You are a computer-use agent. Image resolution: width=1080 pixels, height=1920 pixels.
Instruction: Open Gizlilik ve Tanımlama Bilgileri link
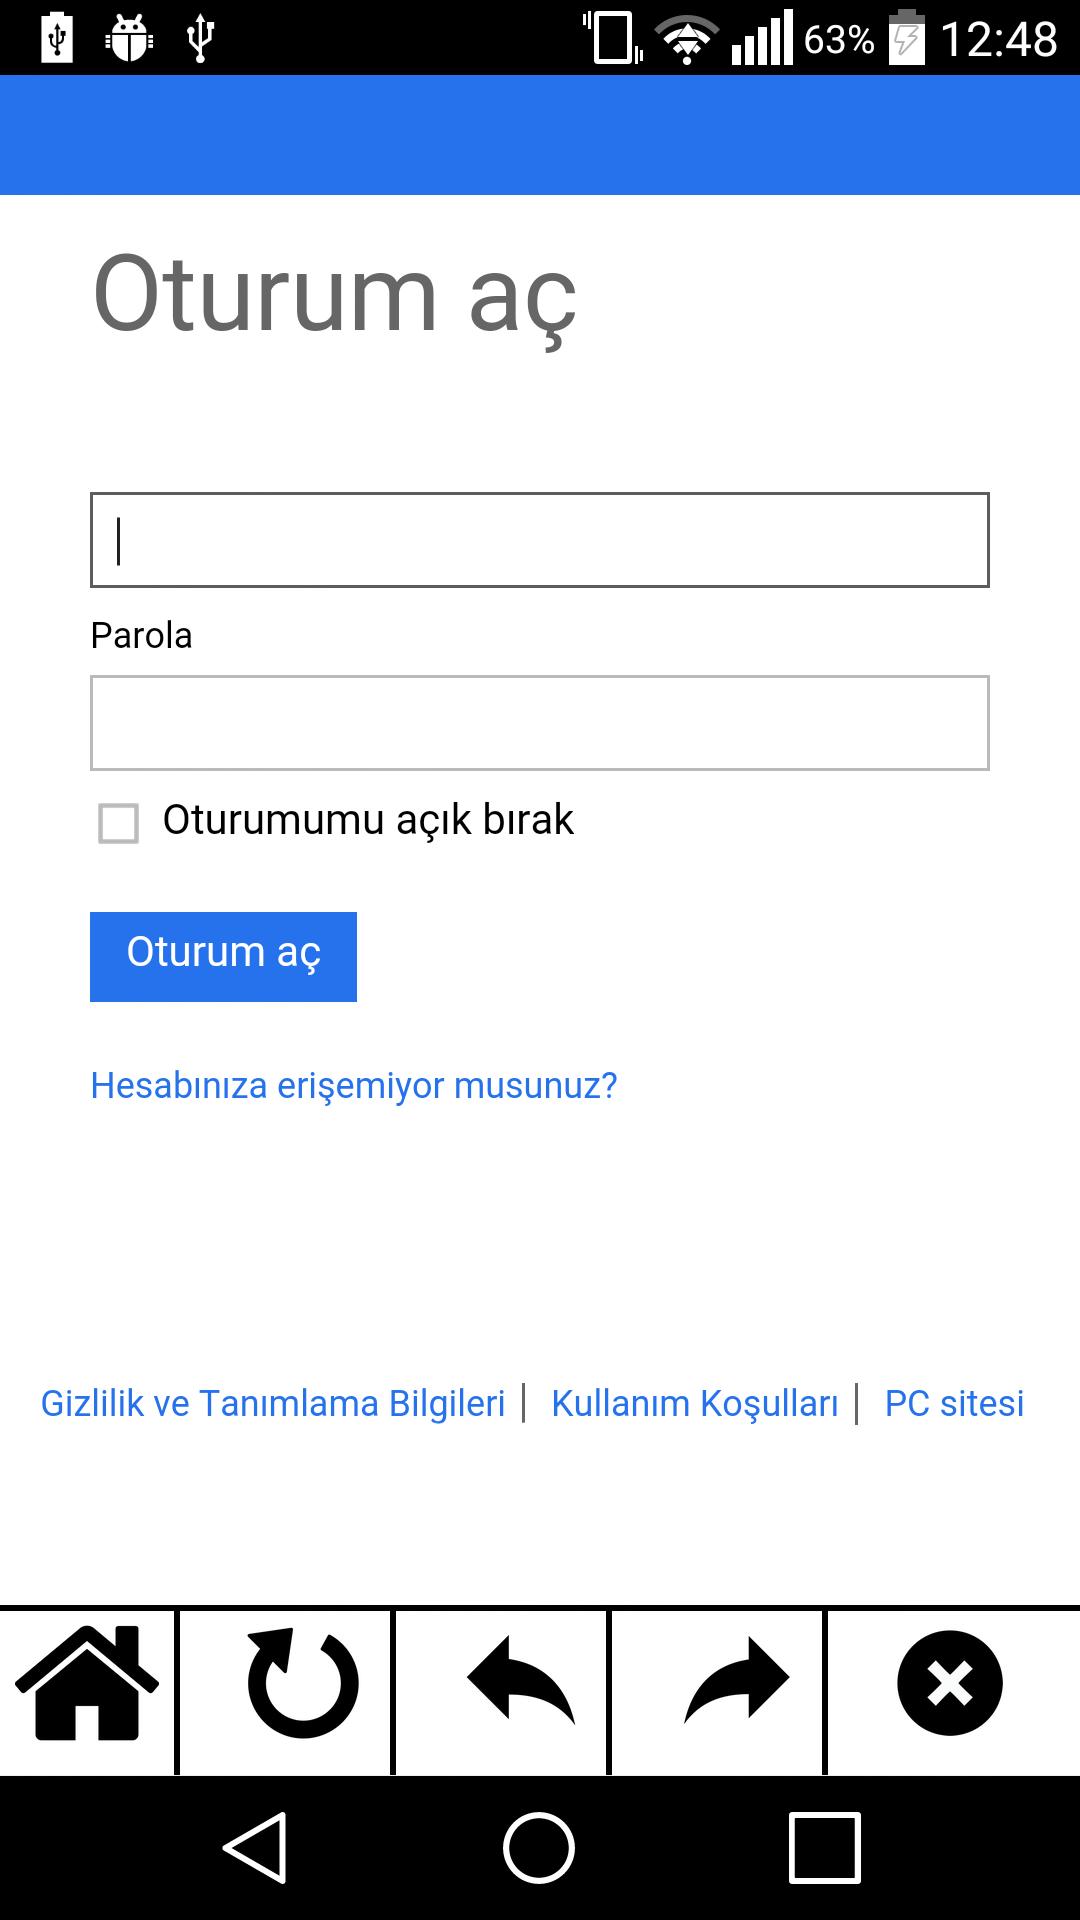271,1405
